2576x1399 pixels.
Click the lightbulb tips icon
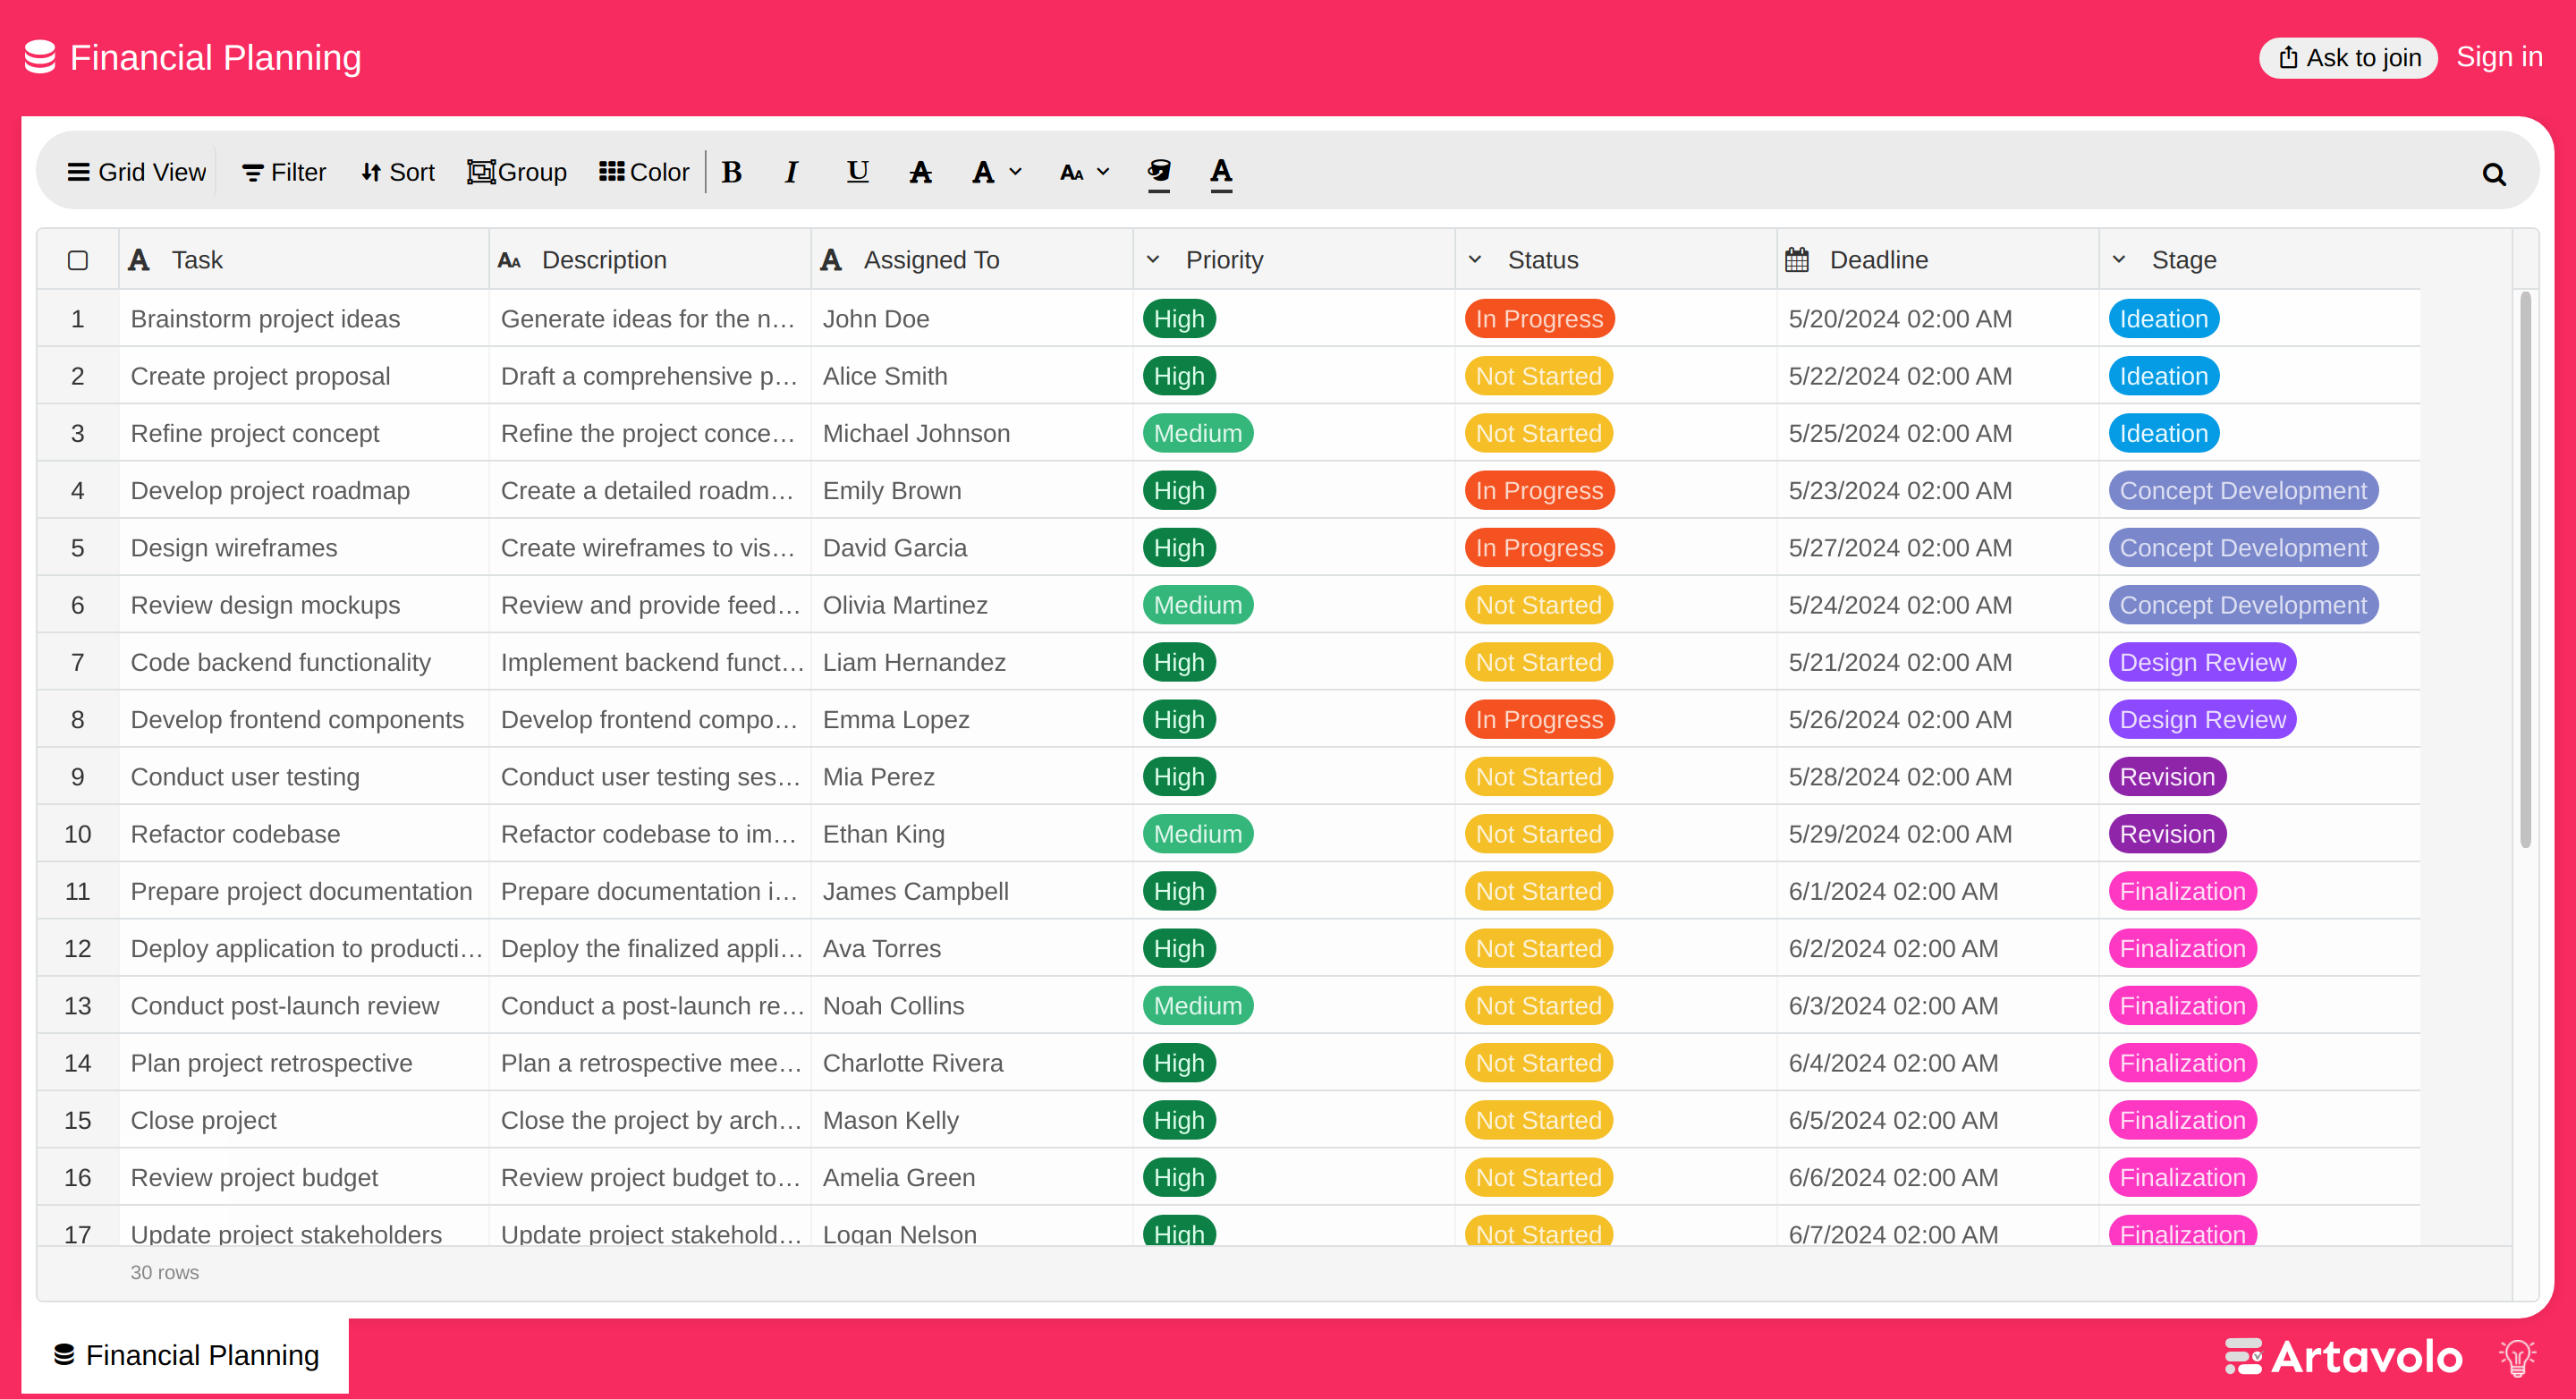coord(2517,1357)
